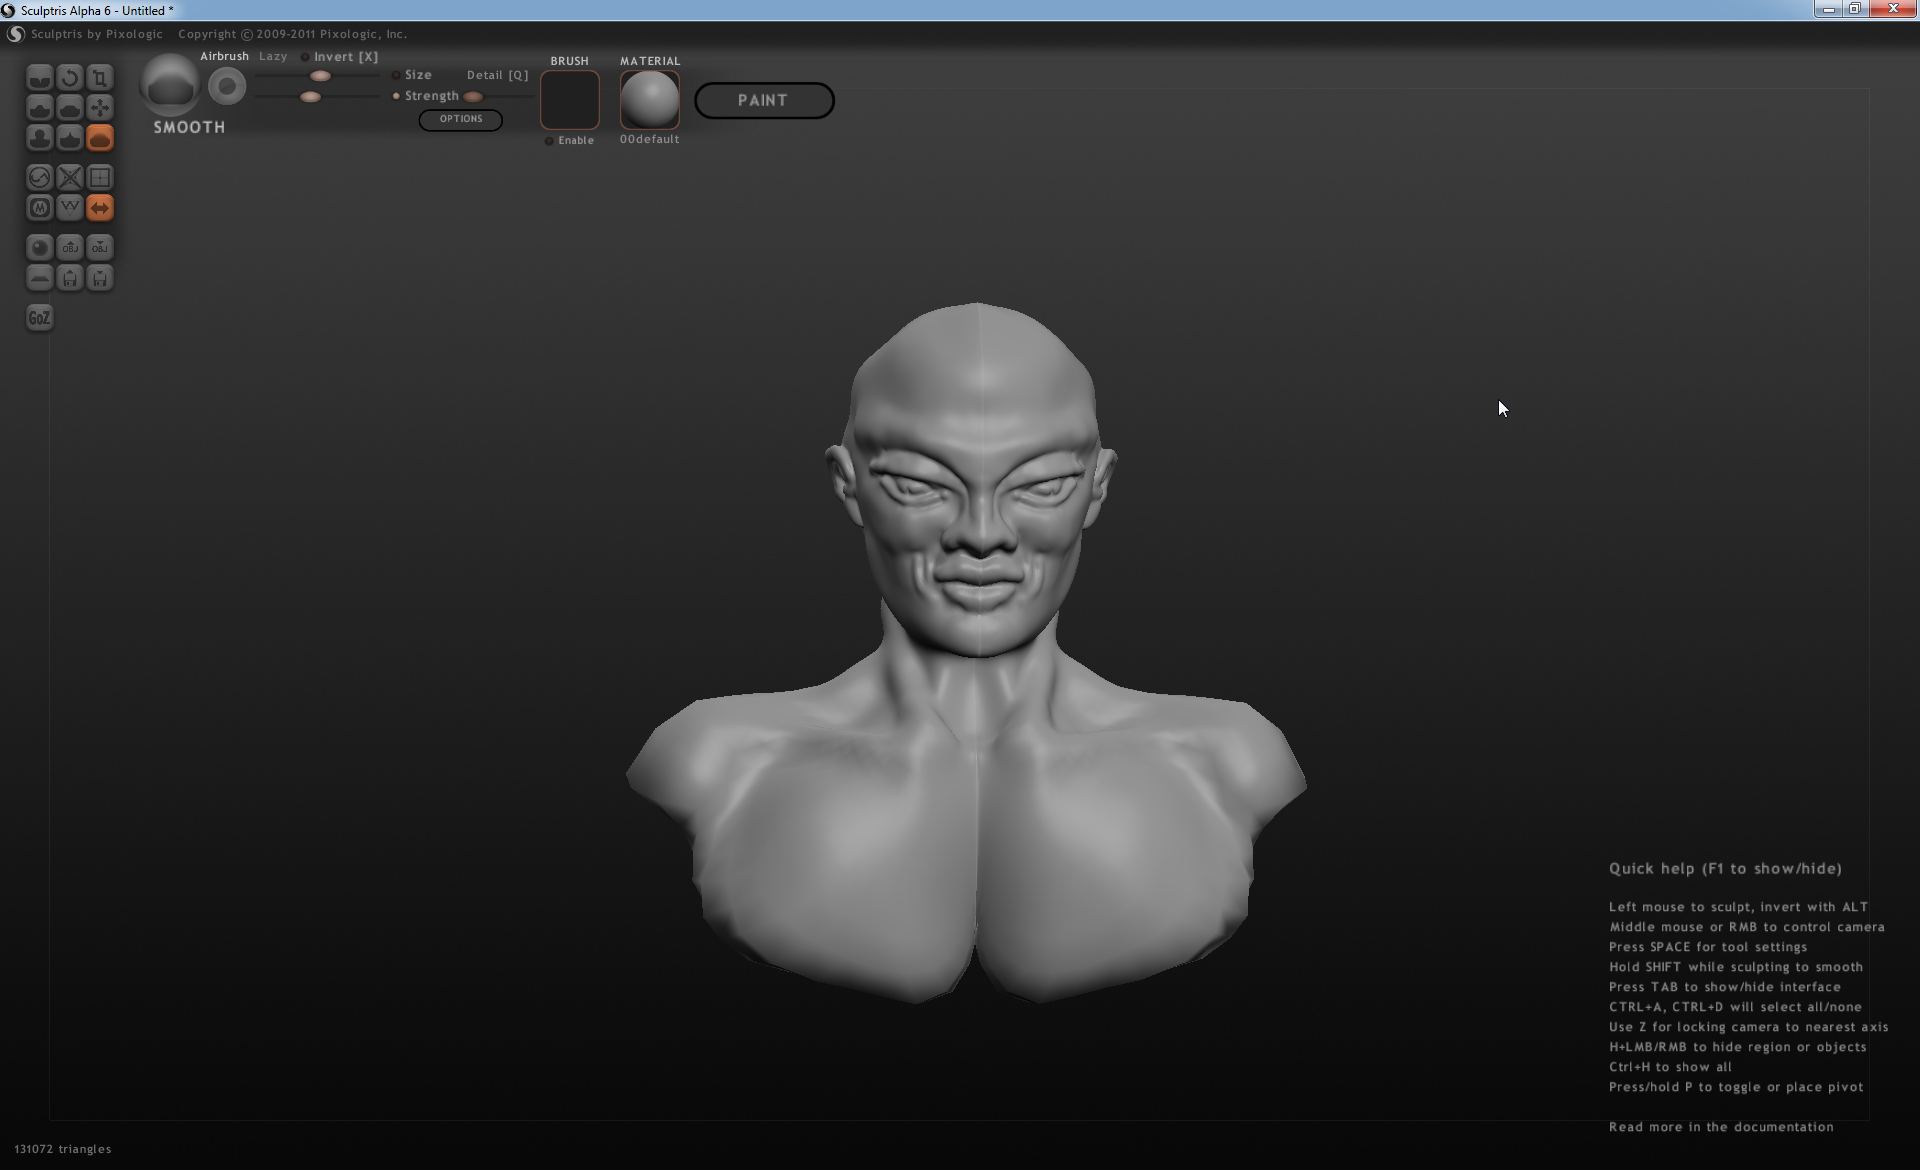Toggle the Size pressure radio dot
This screenshot has height=1170, width=1920.
coord(396,75)
